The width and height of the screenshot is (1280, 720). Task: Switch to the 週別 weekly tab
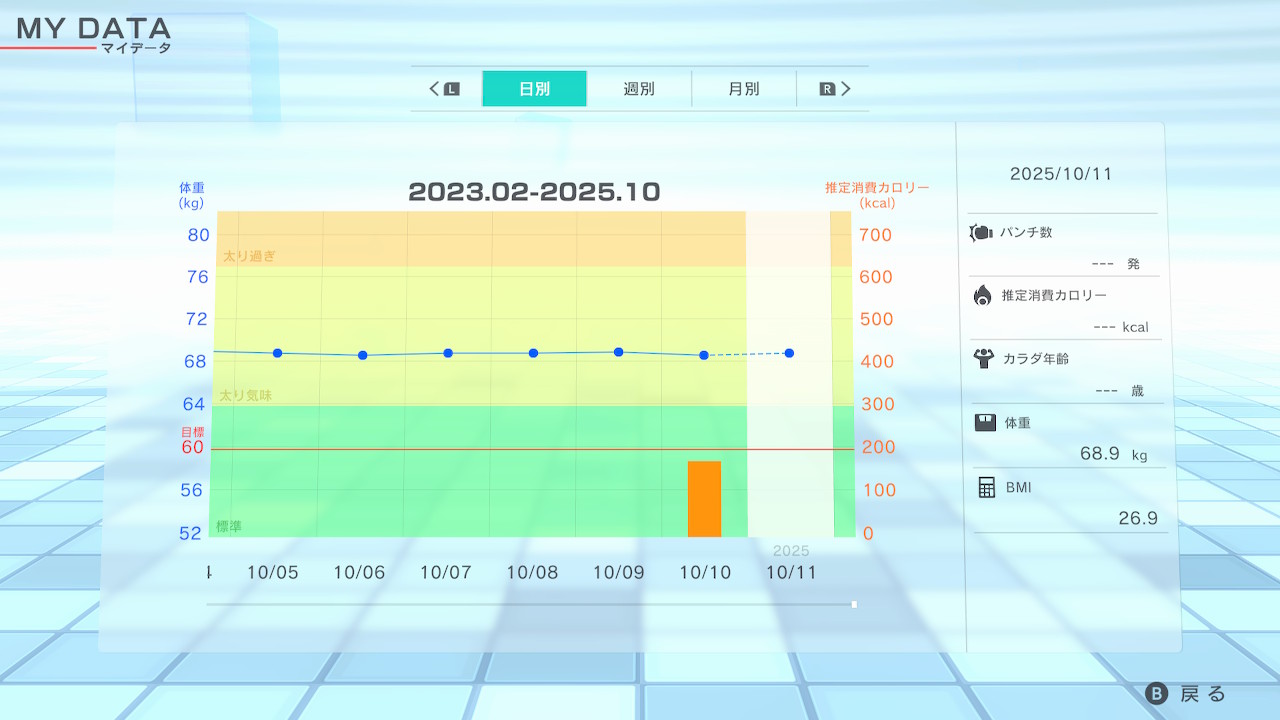tap(639, 89)
